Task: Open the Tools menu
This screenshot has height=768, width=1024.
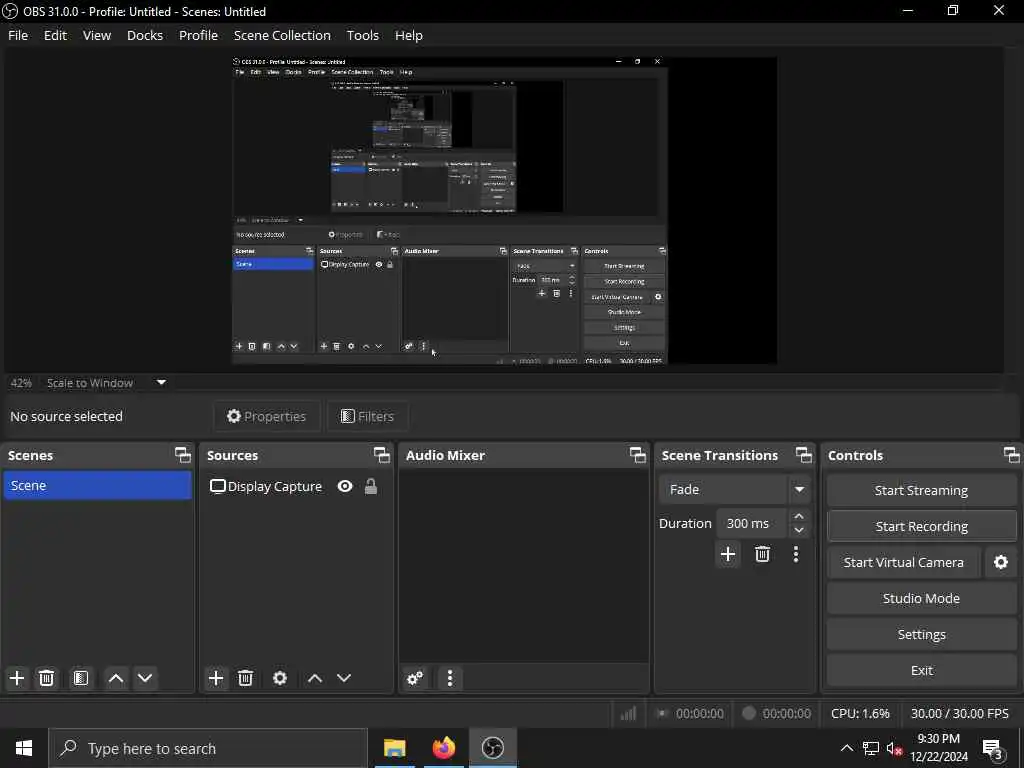Action: (x=362, y=35)
